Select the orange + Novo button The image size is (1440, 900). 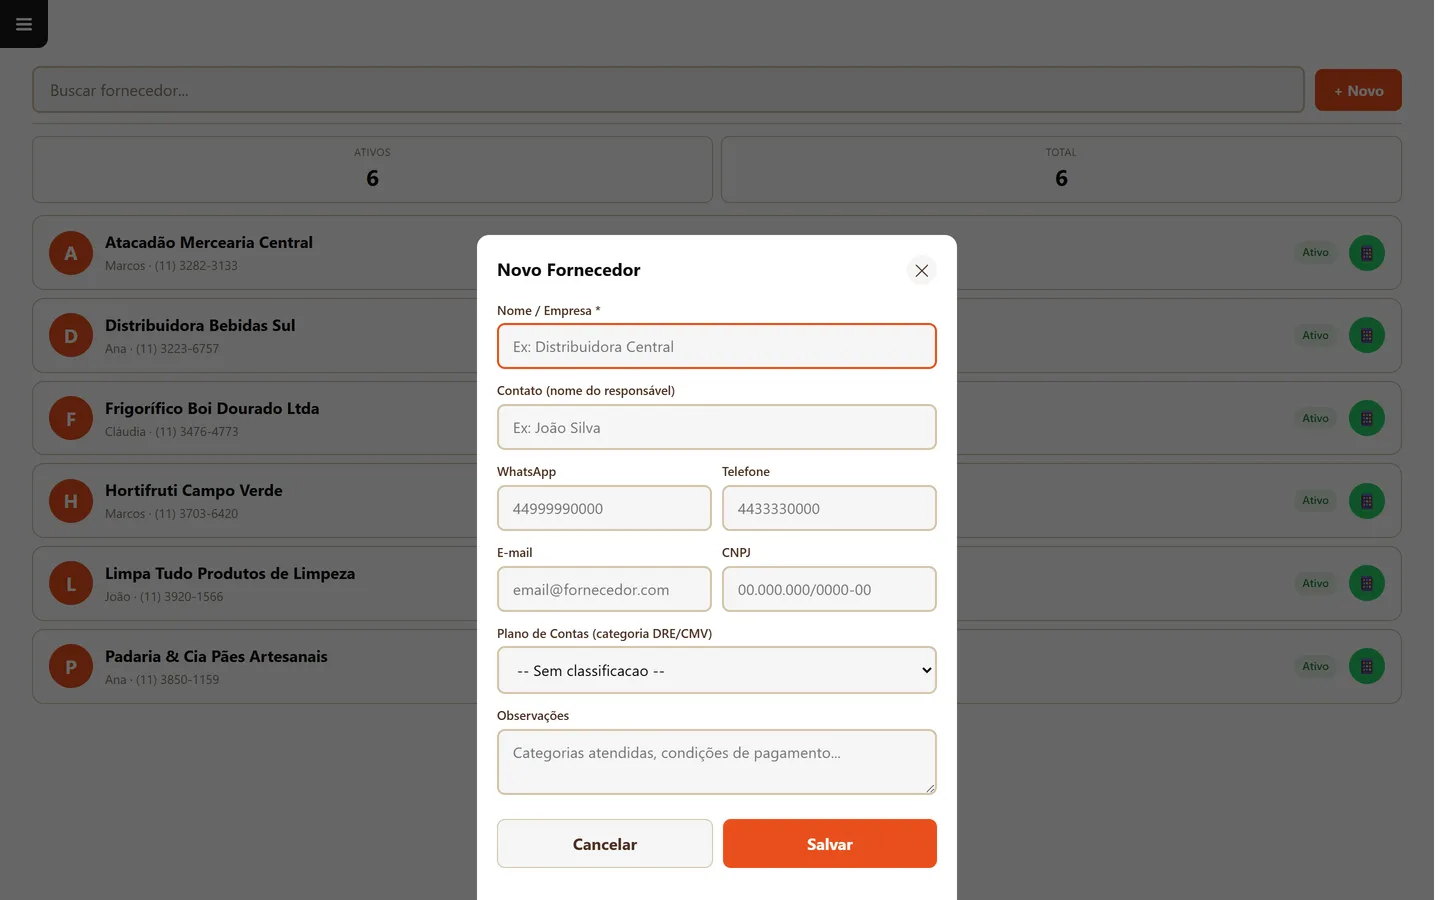point(1358,90)
